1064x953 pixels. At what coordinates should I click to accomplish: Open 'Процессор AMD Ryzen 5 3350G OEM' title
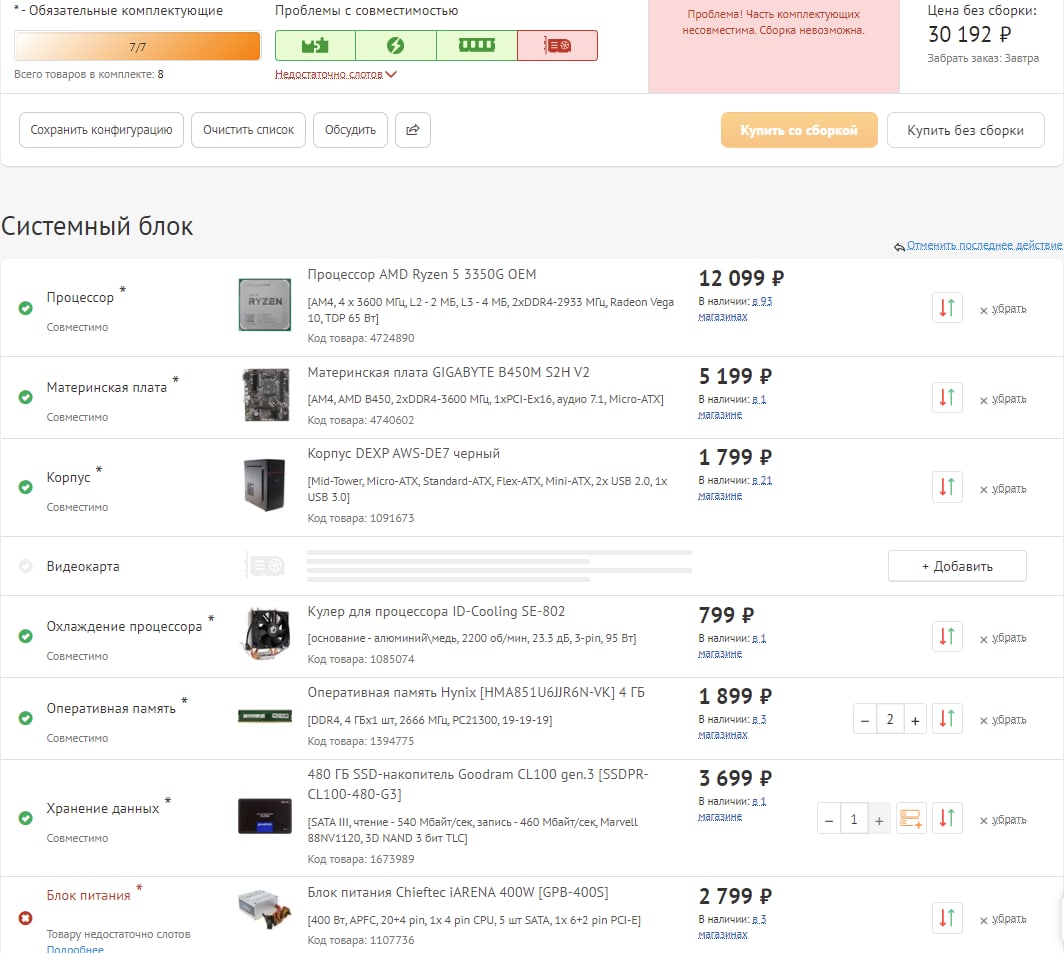coord(421,274)
